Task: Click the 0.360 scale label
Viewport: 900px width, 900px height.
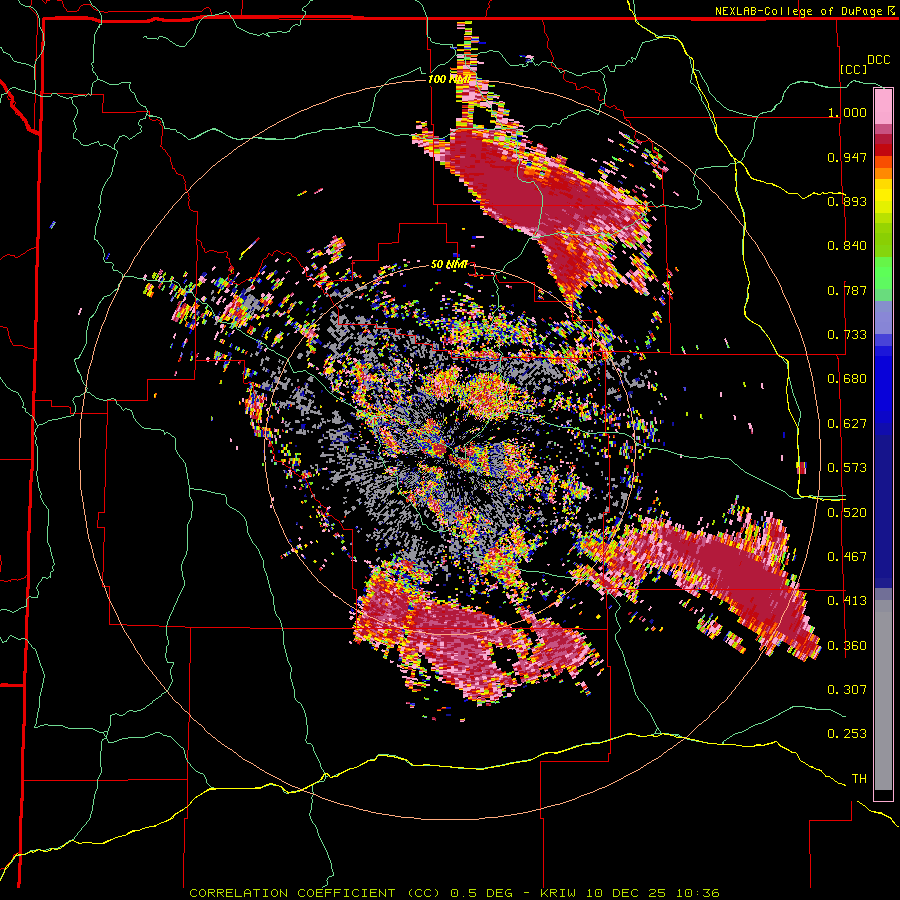Action: (847, 646)
